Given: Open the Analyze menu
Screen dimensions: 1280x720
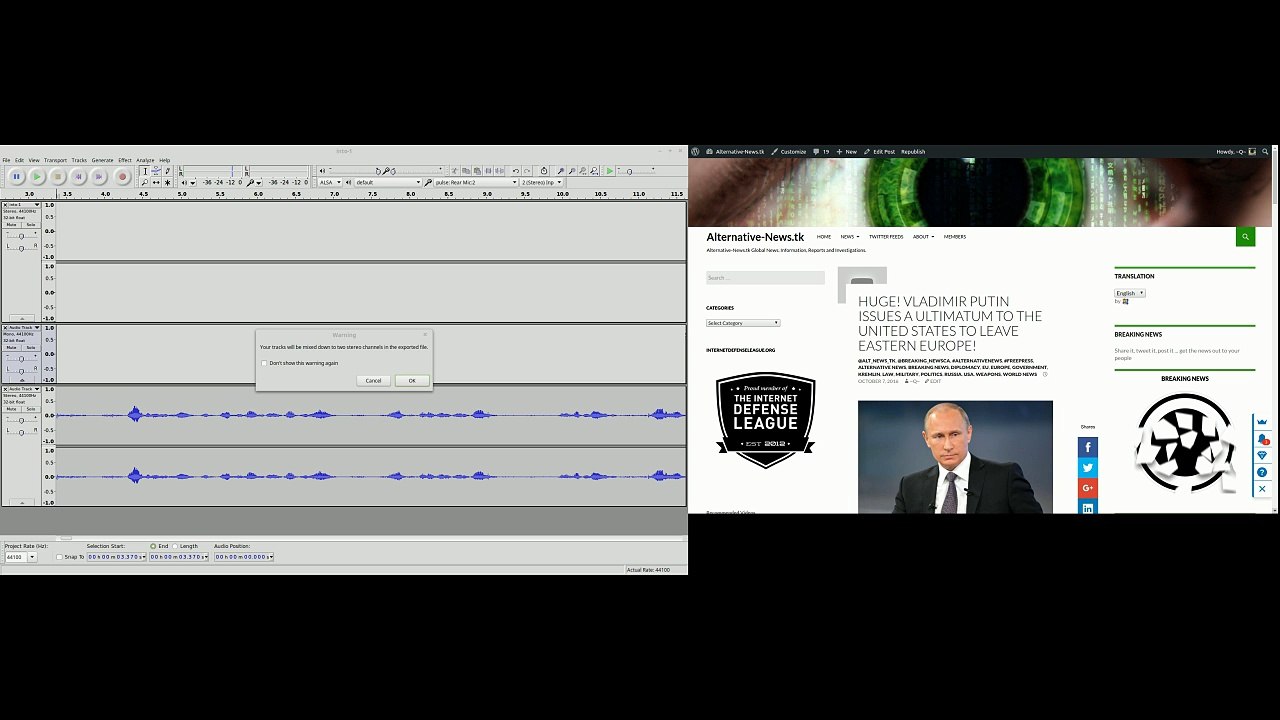Looking at the screenshot, I should [145, 160].
